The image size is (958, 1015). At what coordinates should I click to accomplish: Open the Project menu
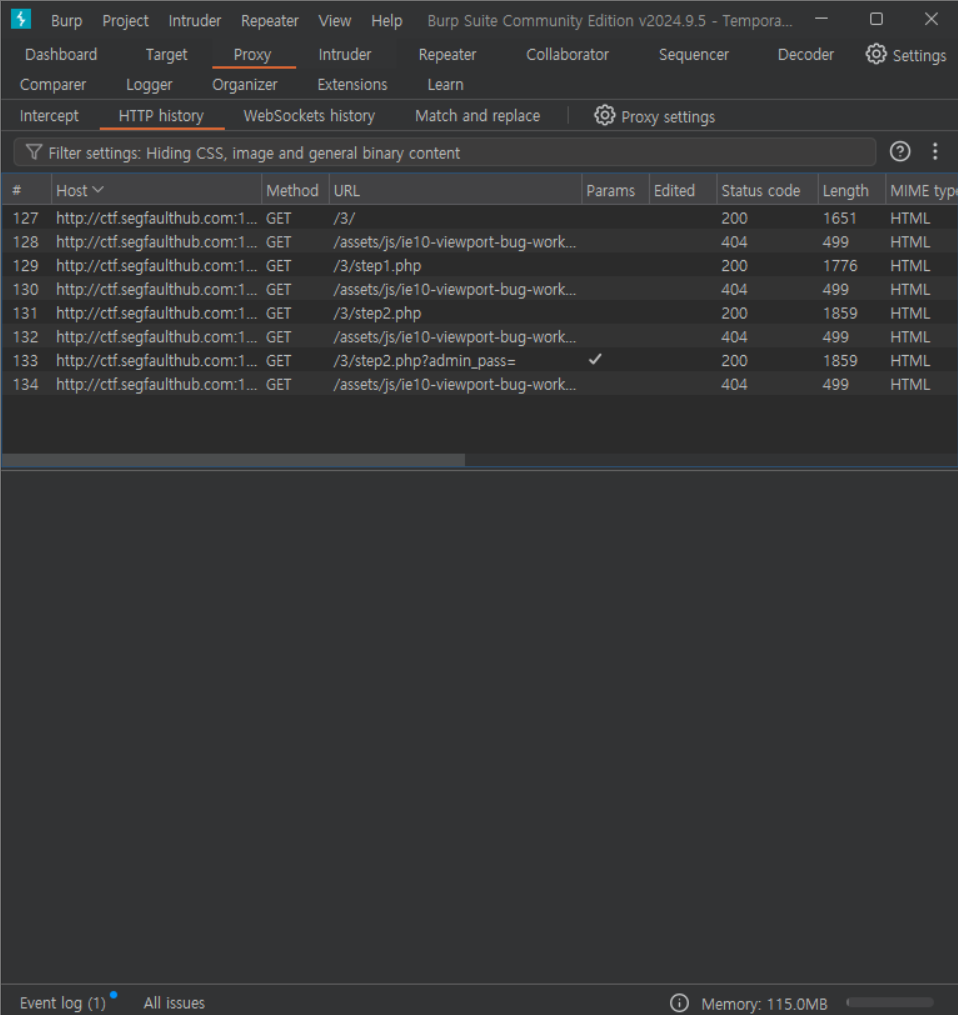(125, 21)
